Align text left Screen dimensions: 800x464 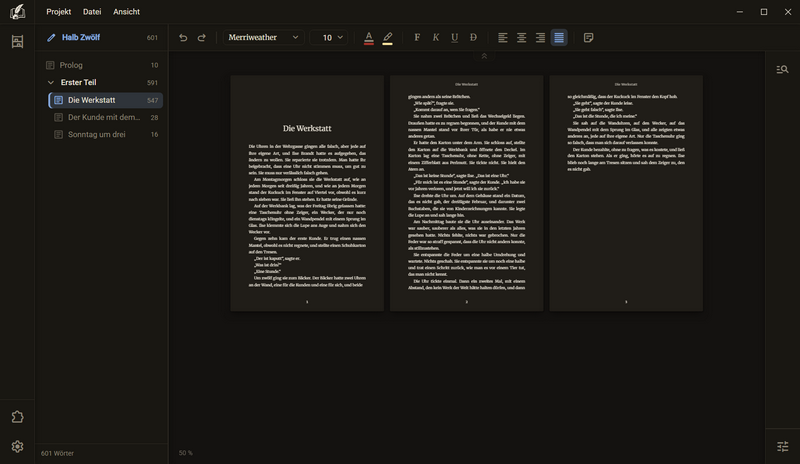pyautogui.click(x=503, y=37)
